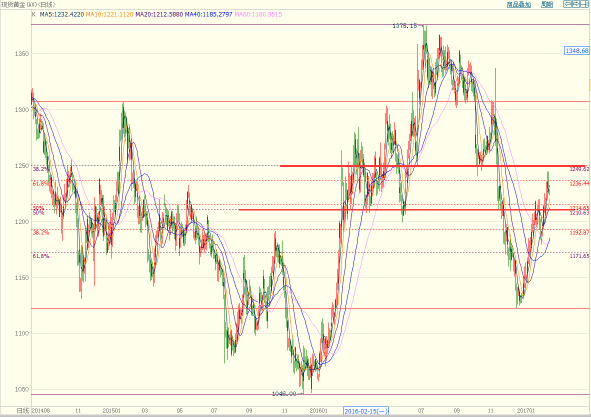The image size is (591, 417).
Task: Click the 1348.68 price tag on right axis
Action: (x=577, y=51)
